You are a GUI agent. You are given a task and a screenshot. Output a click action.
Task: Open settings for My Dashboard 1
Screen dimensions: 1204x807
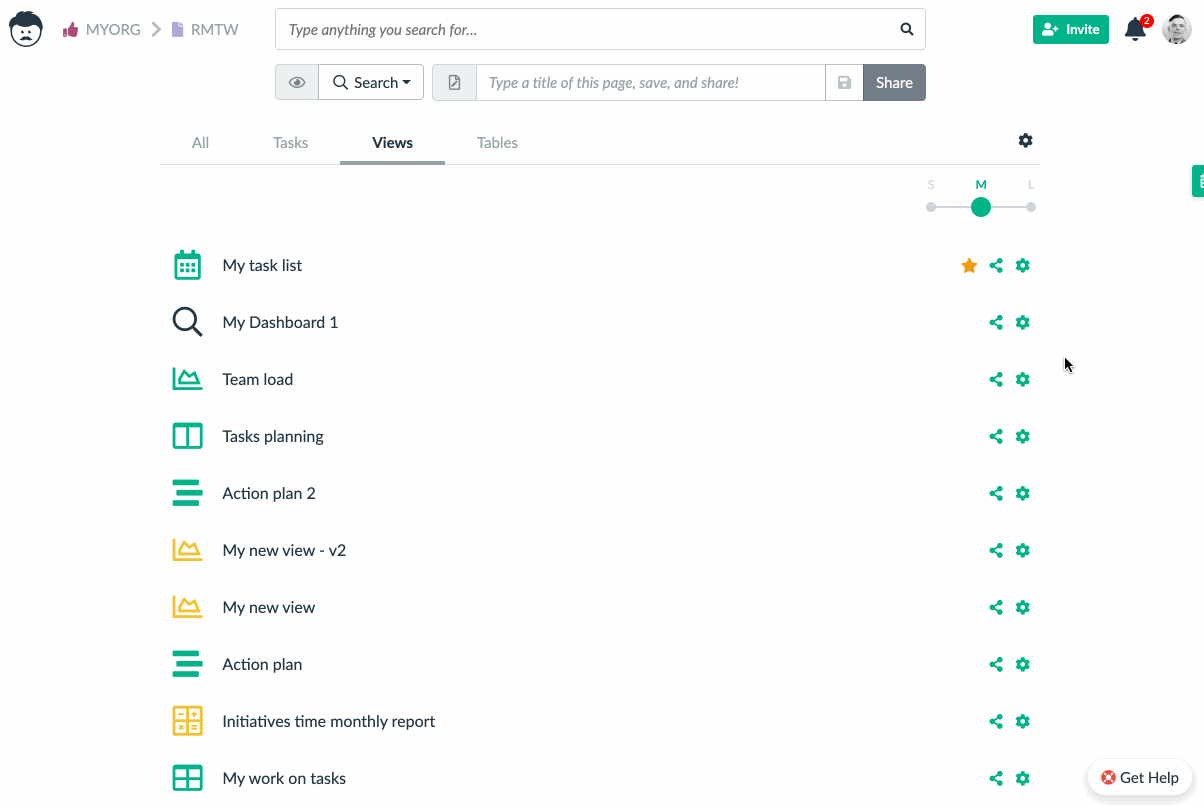point(1022,322)
